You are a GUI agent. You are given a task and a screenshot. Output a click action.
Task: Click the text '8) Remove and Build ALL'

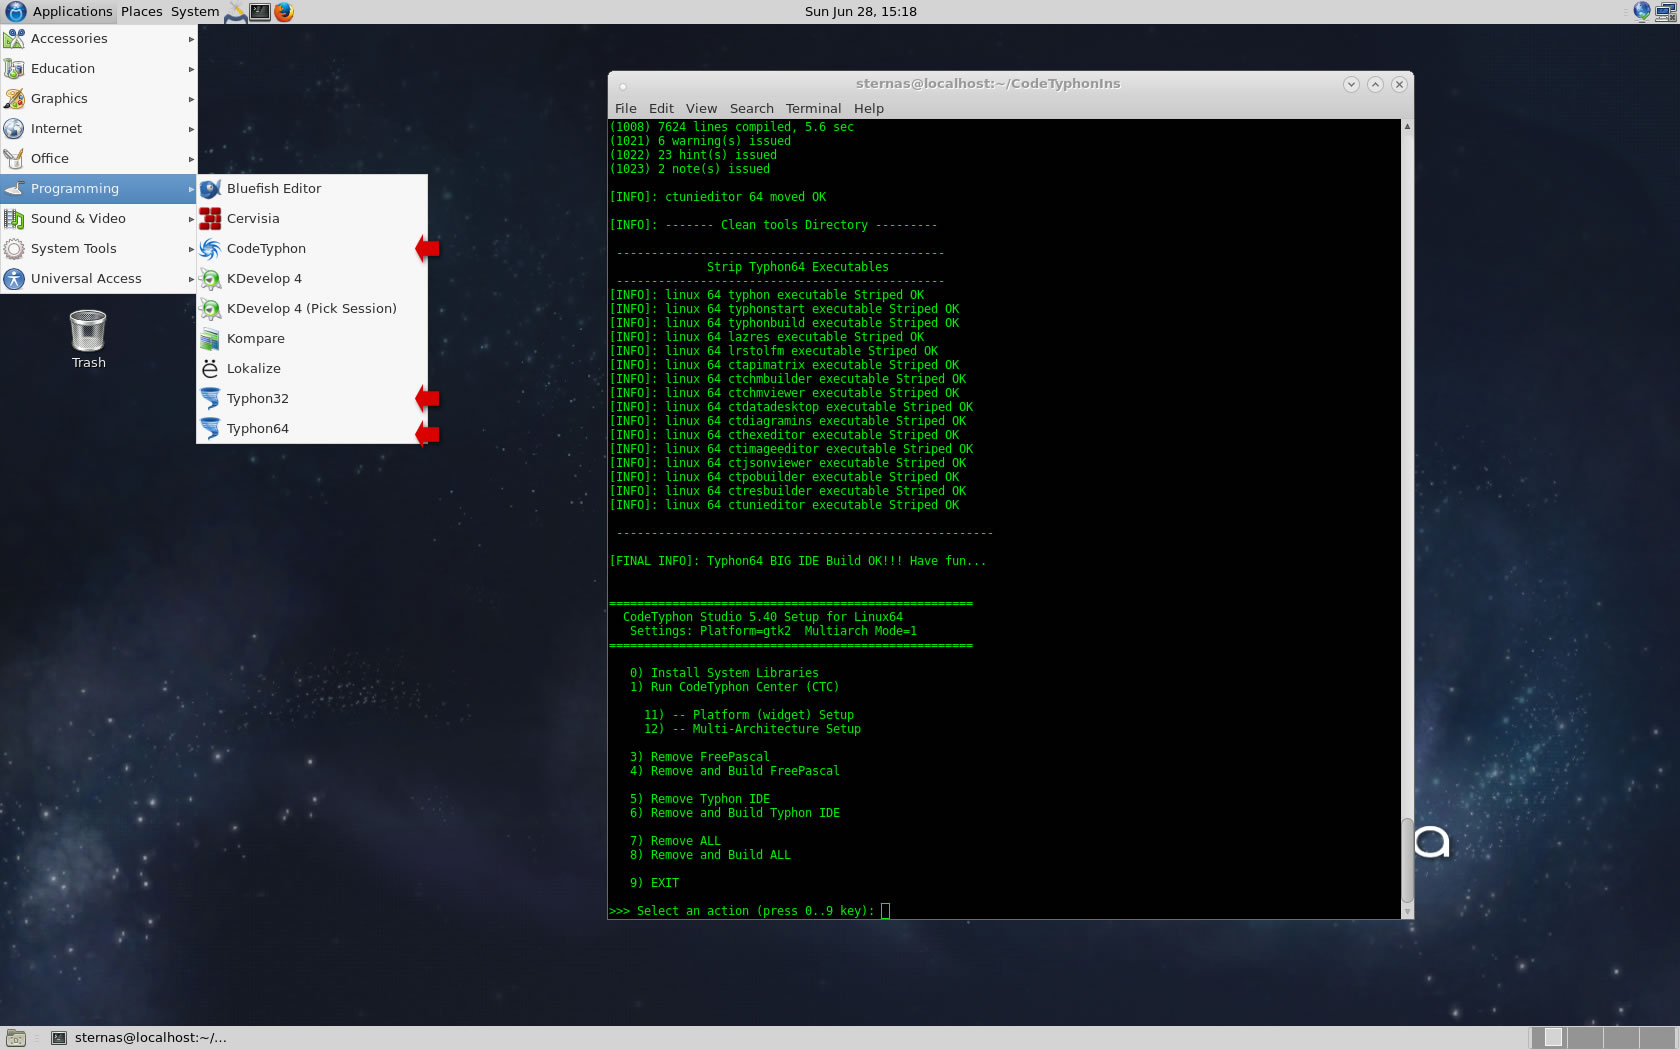[x=710, y=855]
